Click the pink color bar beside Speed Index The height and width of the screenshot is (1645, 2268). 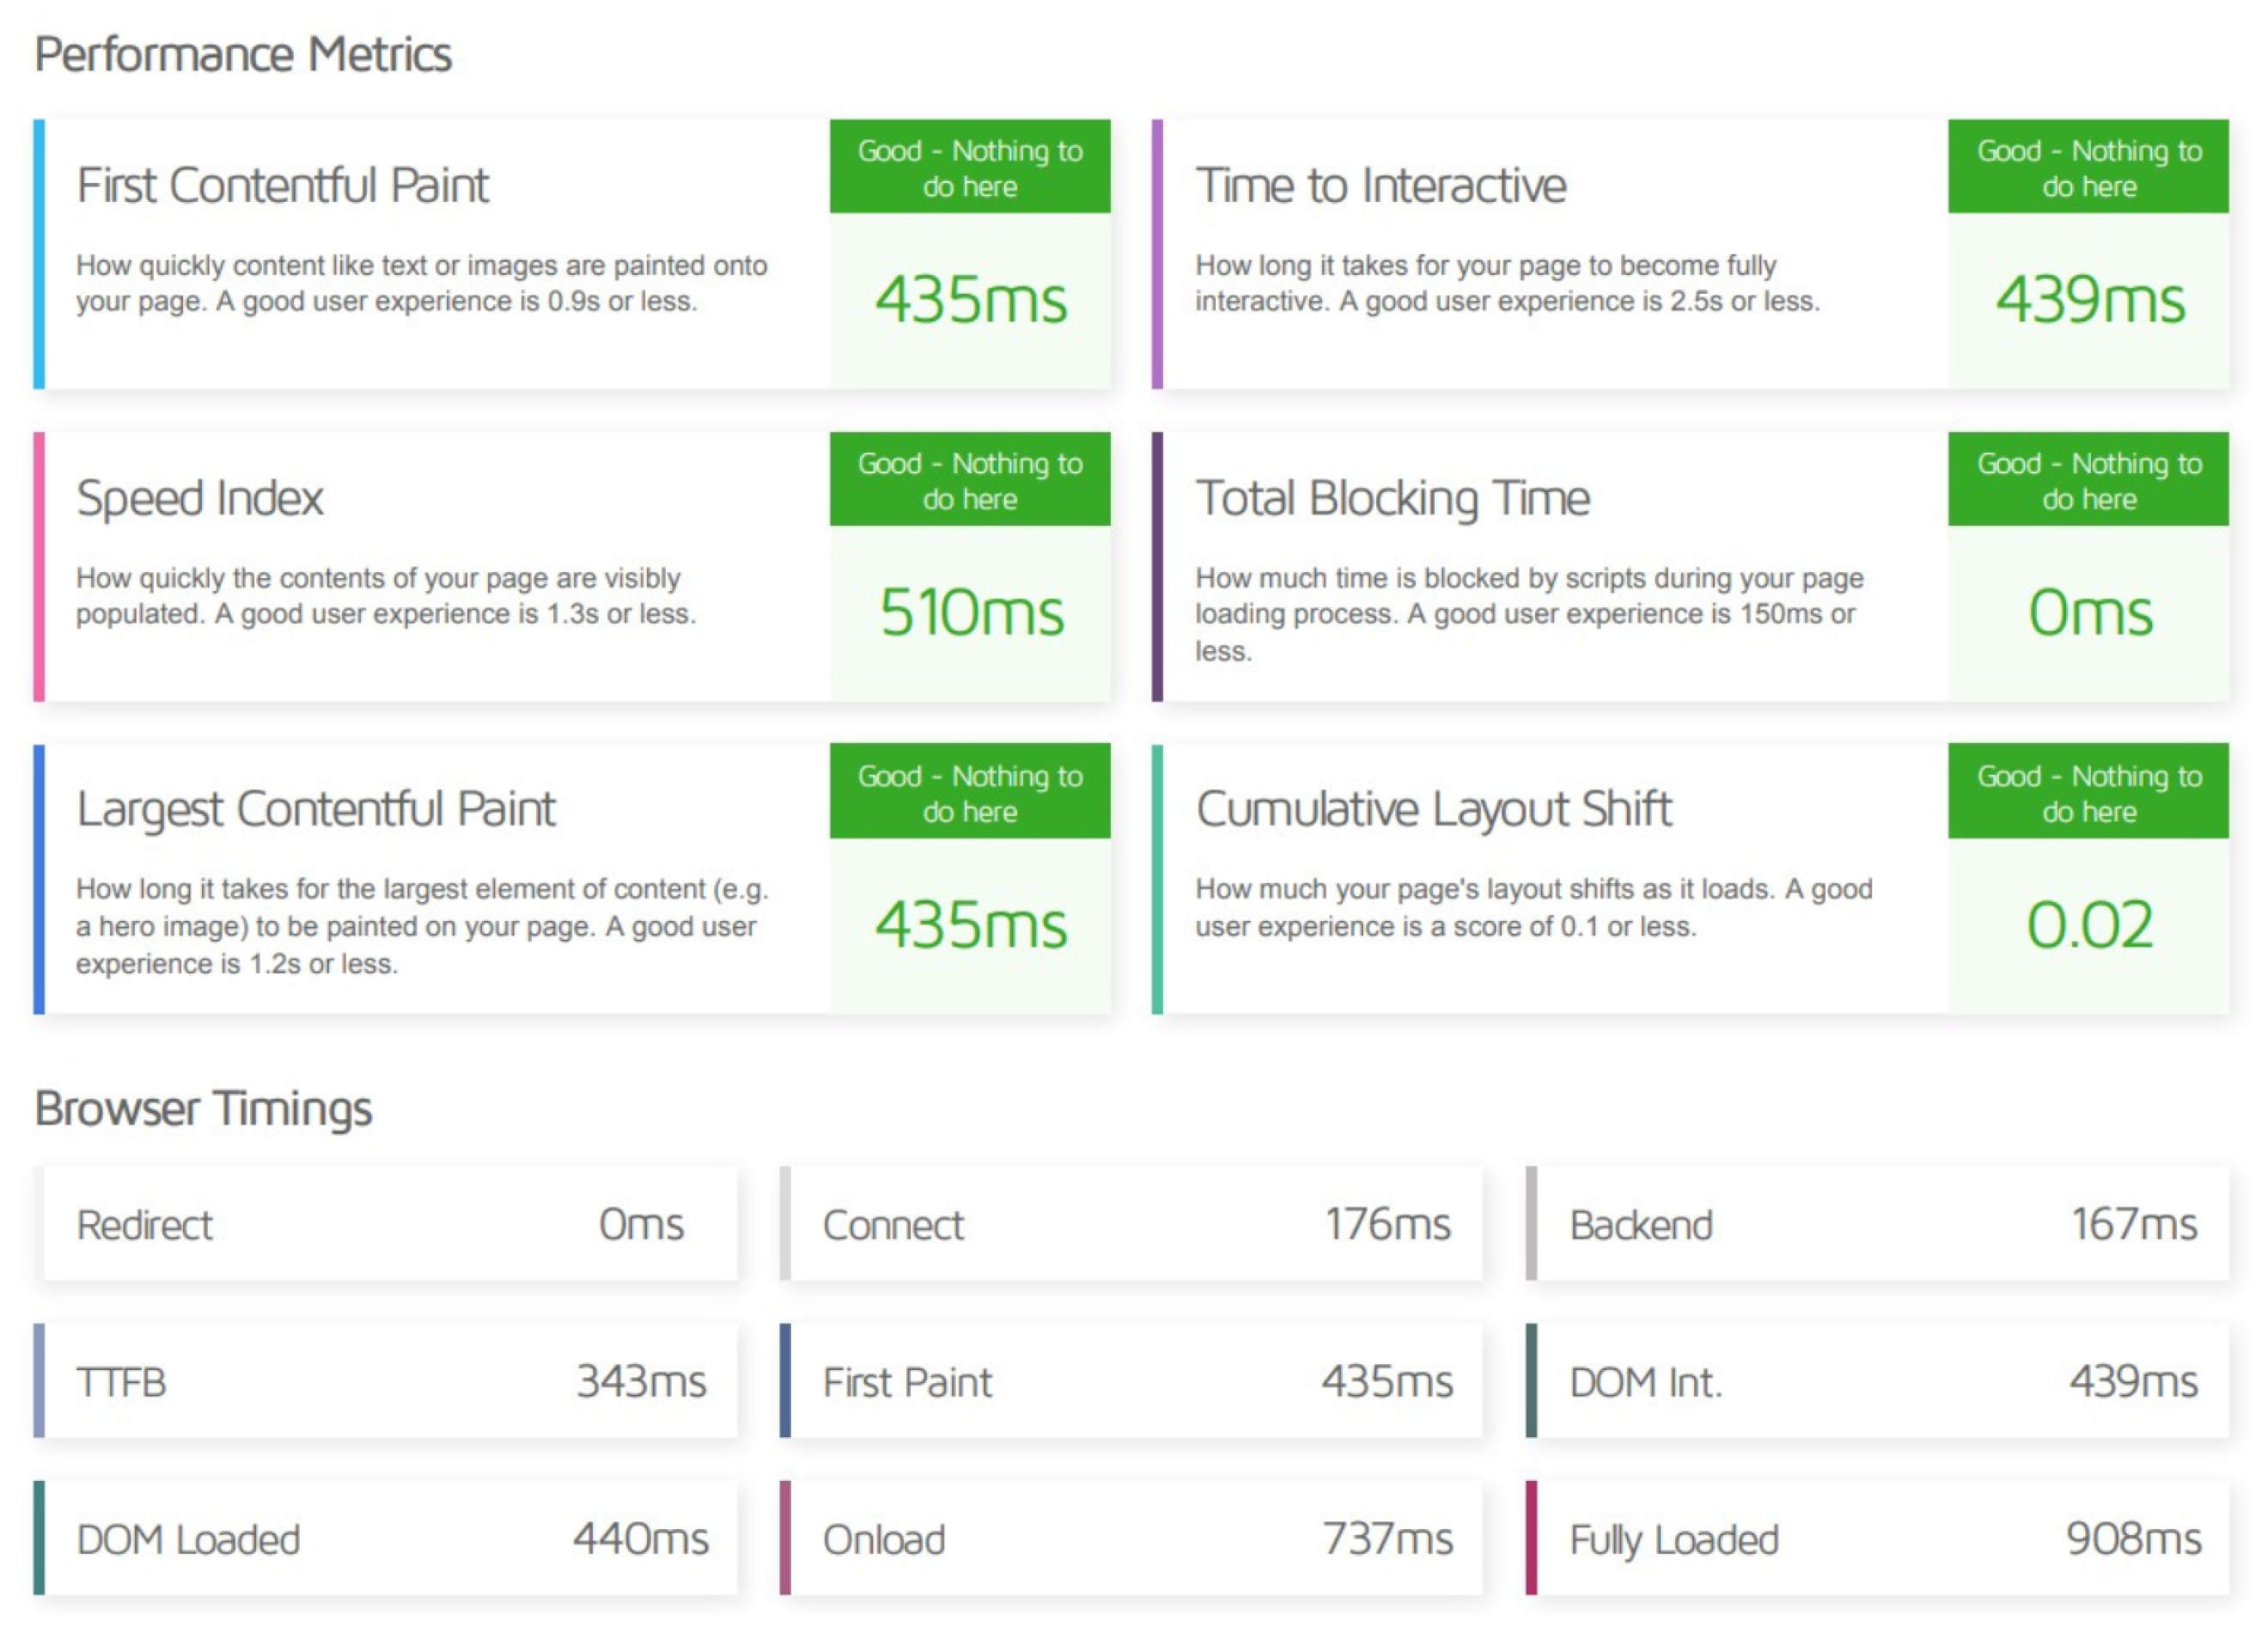pyautogui.click(x=39, y=567)
